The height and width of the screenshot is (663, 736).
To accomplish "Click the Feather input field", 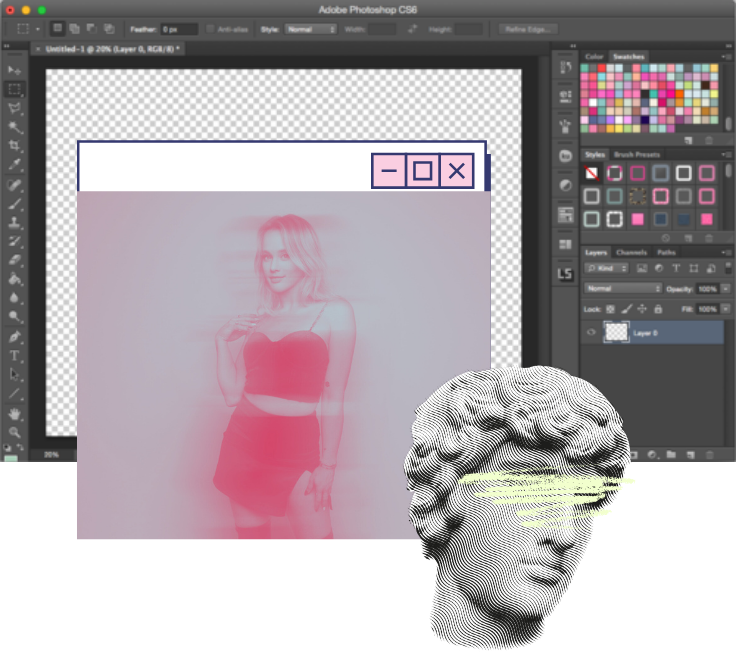I will [x=178, y=29].
